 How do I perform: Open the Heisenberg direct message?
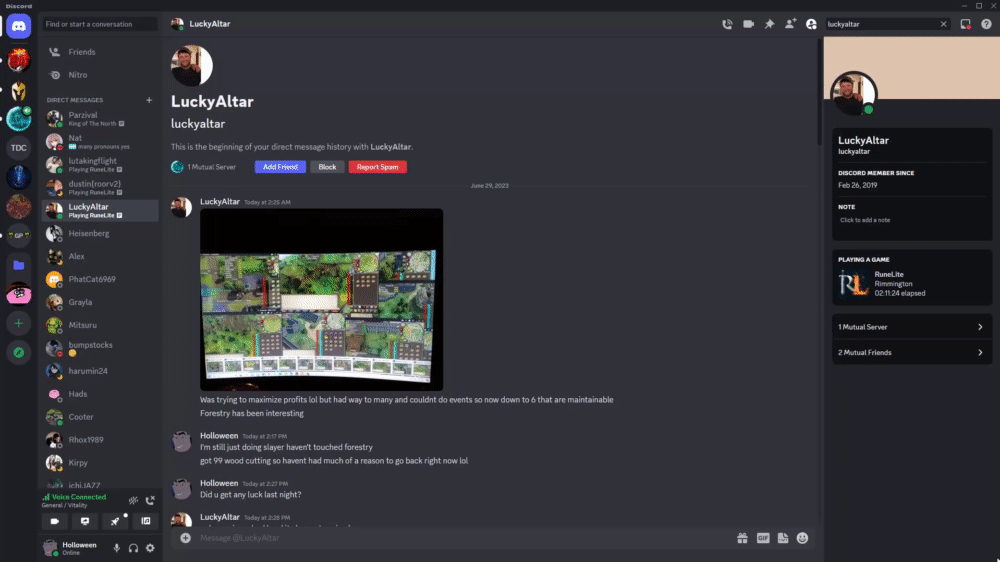pos(100,233)
